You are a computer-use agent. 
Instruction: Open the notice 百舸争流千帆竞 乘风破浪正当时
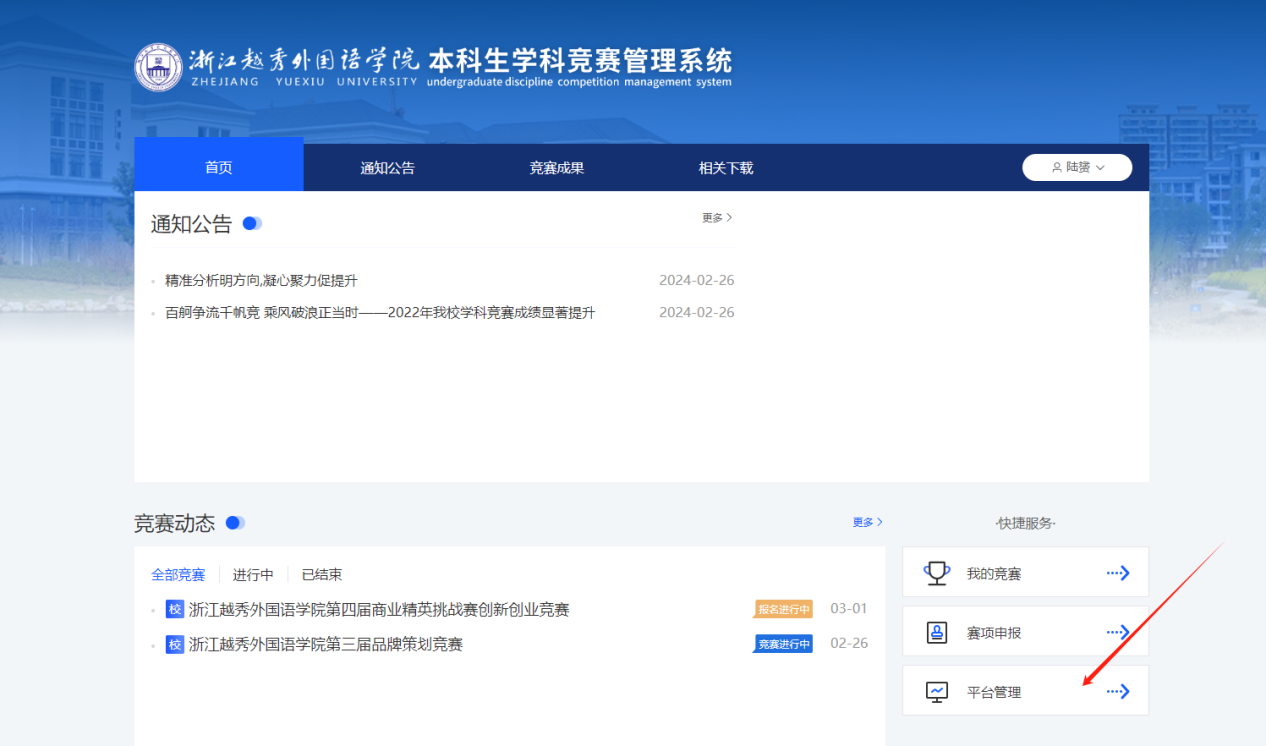coord(380,313)
